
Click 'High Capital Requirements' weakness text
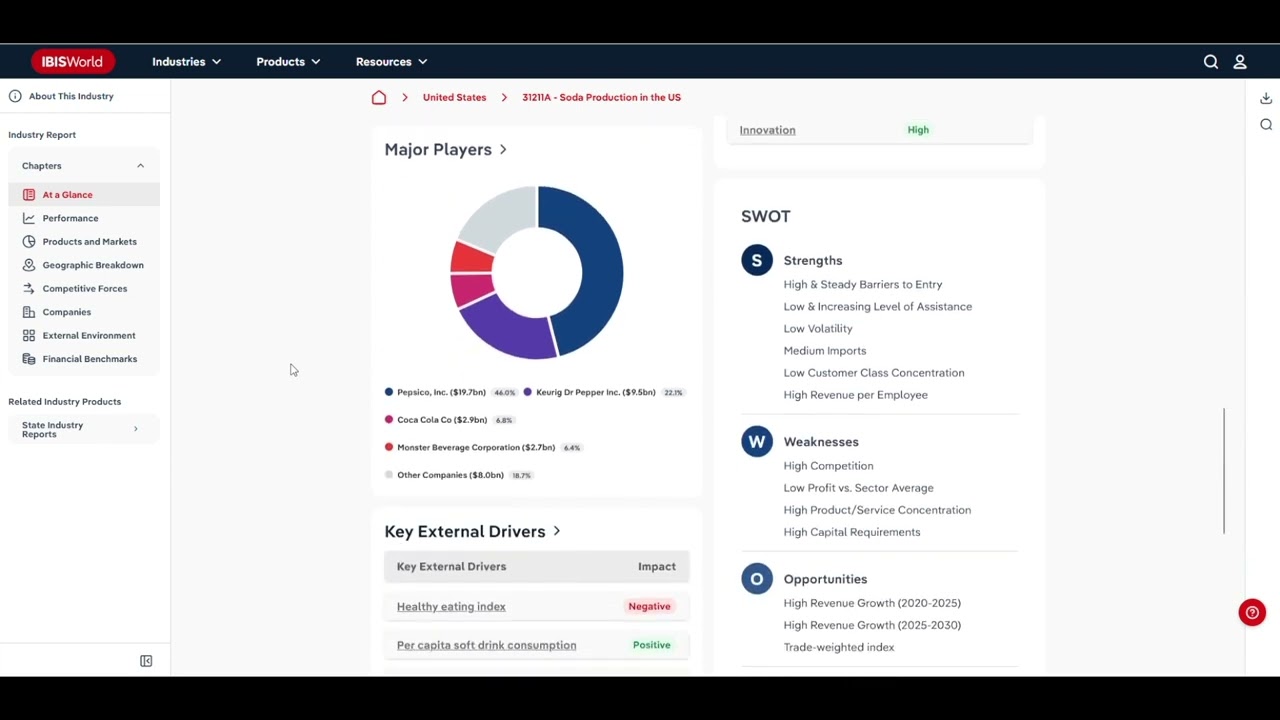click(852, 532)
